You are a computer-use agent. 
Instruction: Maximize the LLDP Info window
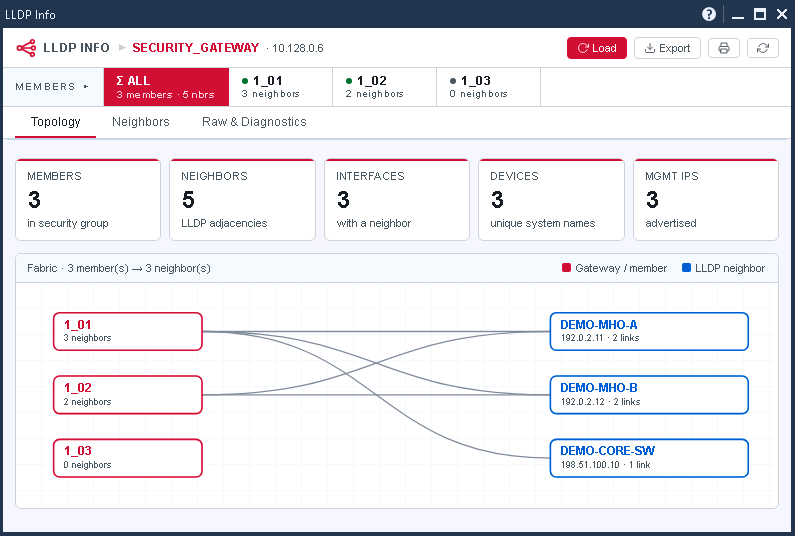pyautogui.click(x=760, y=14)
